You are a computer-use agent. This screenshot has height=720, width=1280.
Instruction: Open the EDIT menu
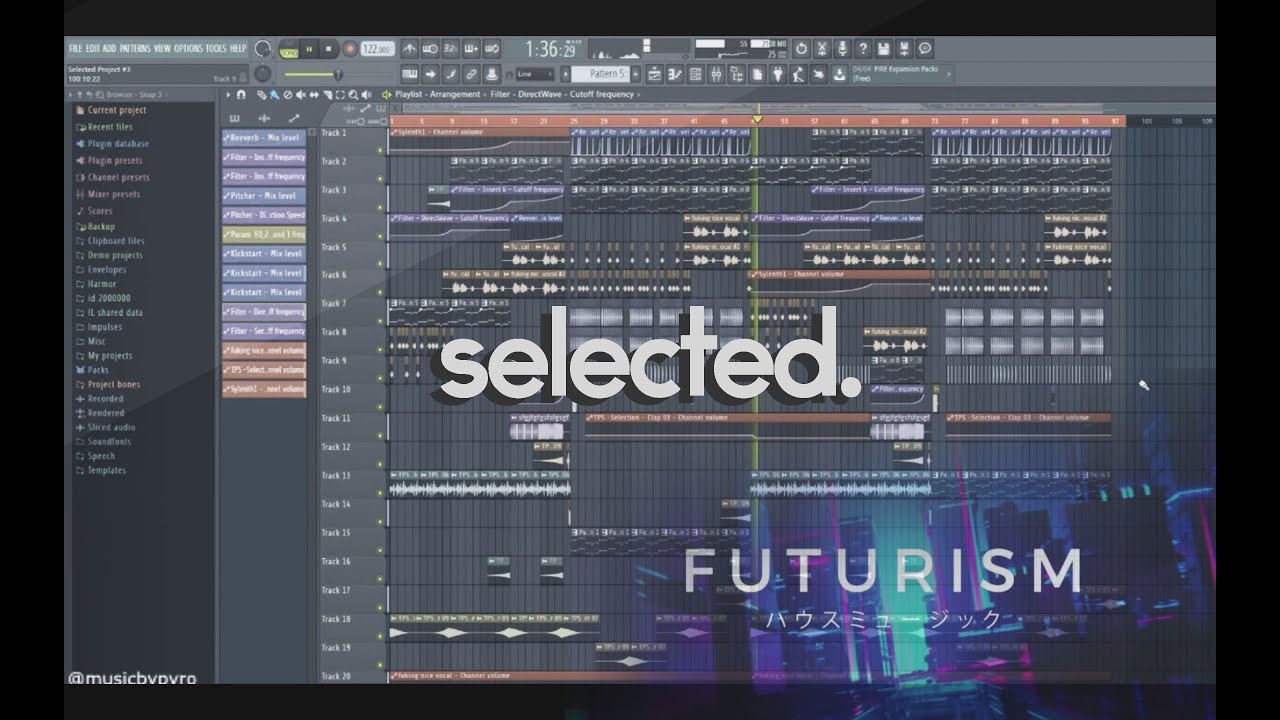click(x=93, y=49)
